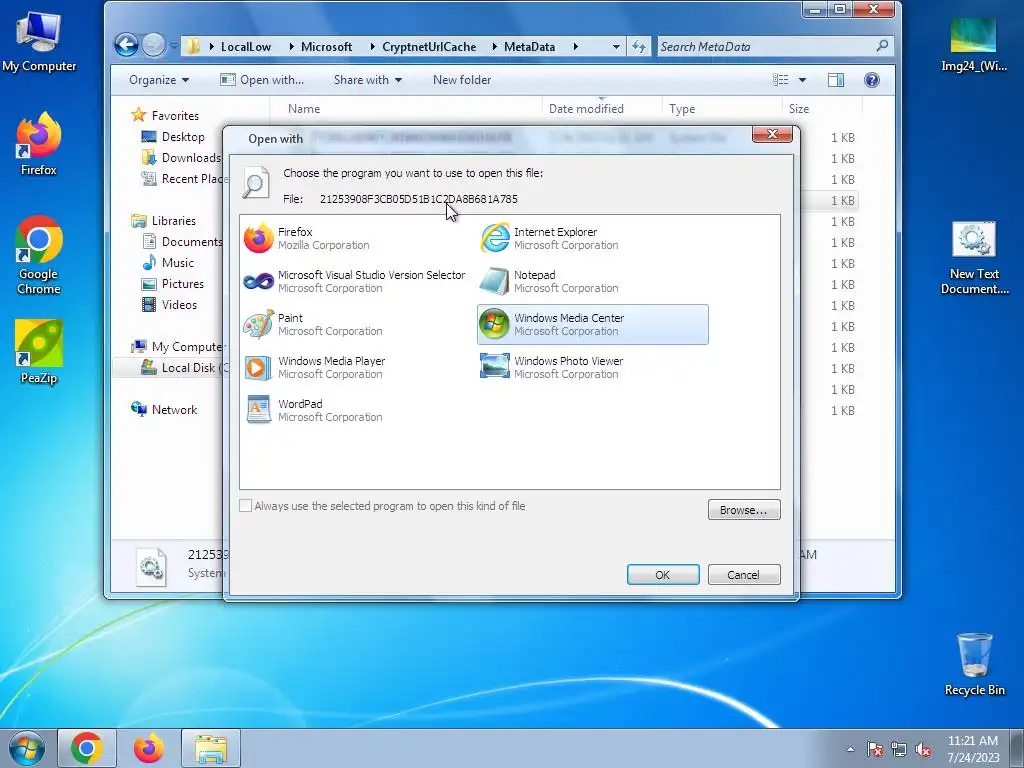Click the muted volume tray icon
Image resolution: width=1024 pixels, height=768 pixels.
(x=923, y=749)
